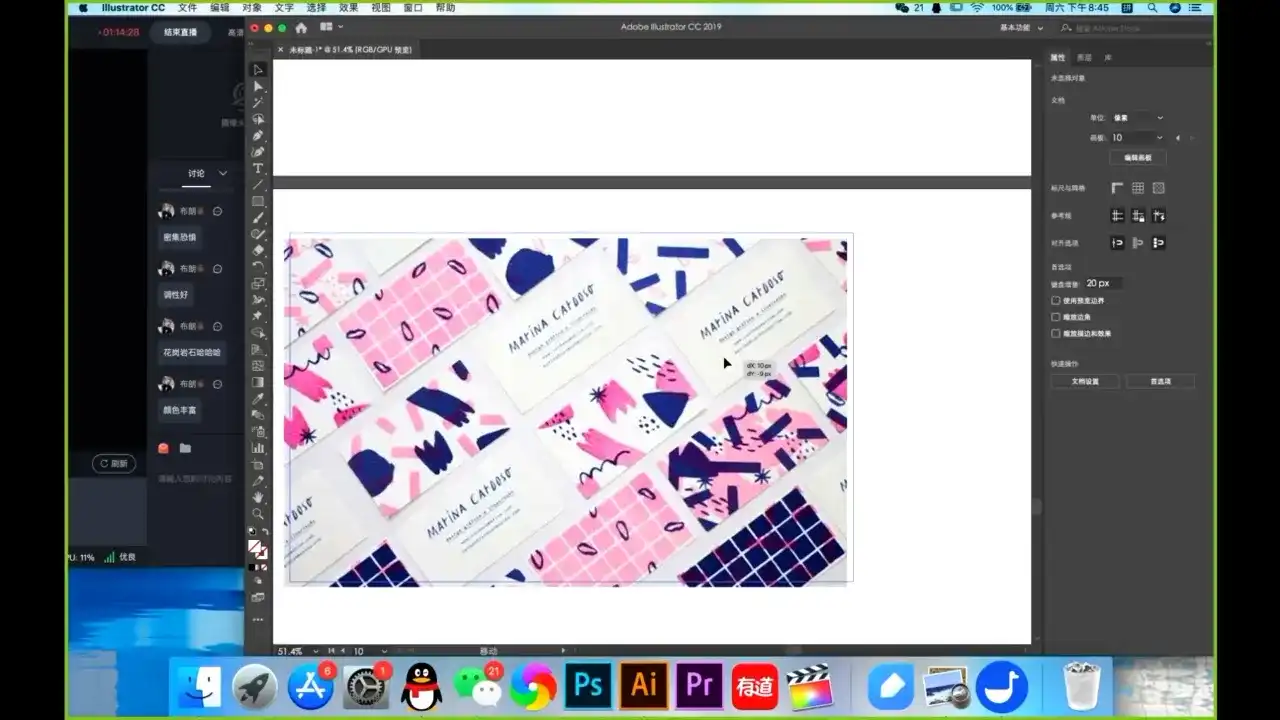
Task: Select the Type tool in toolbar
Action: (x=258, y=168)
